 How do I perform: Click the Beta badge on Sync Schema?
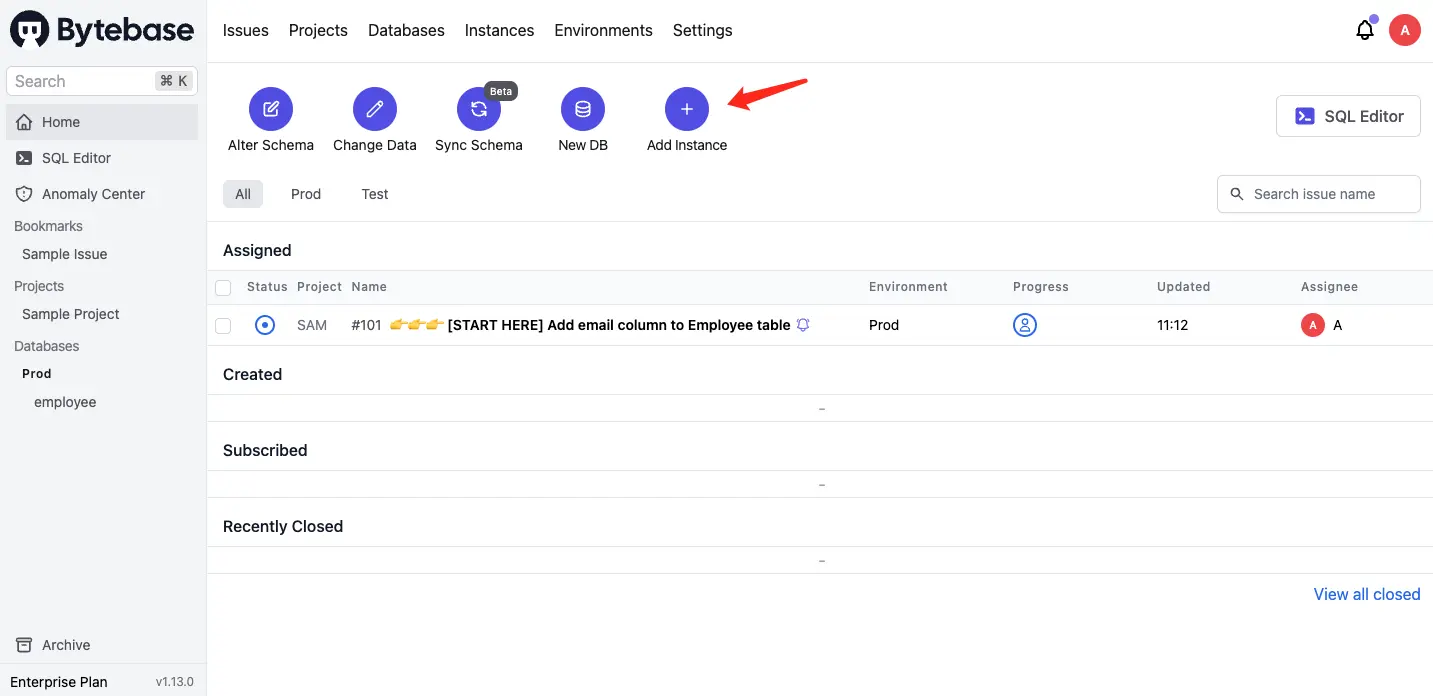[x=501, y=91]
